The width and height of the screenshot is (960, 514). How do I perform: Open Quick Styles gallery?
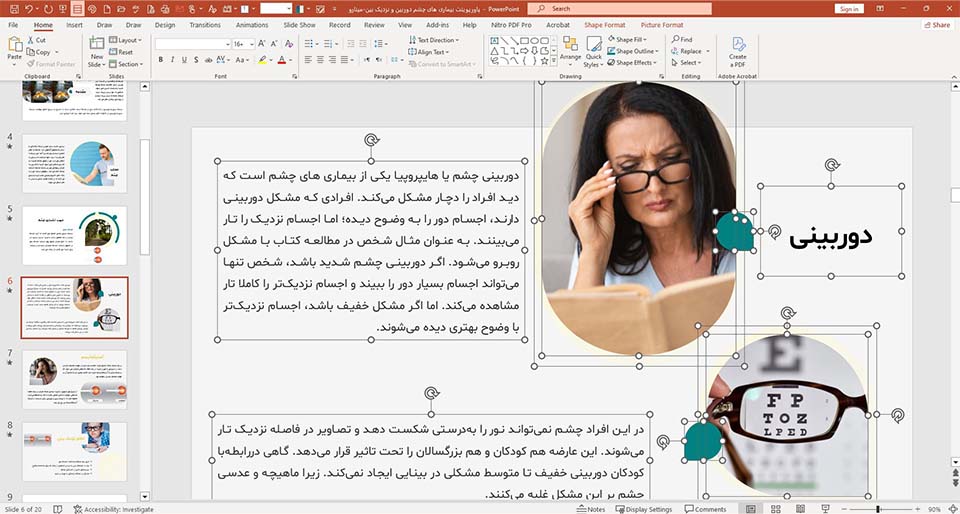[593, 52]
